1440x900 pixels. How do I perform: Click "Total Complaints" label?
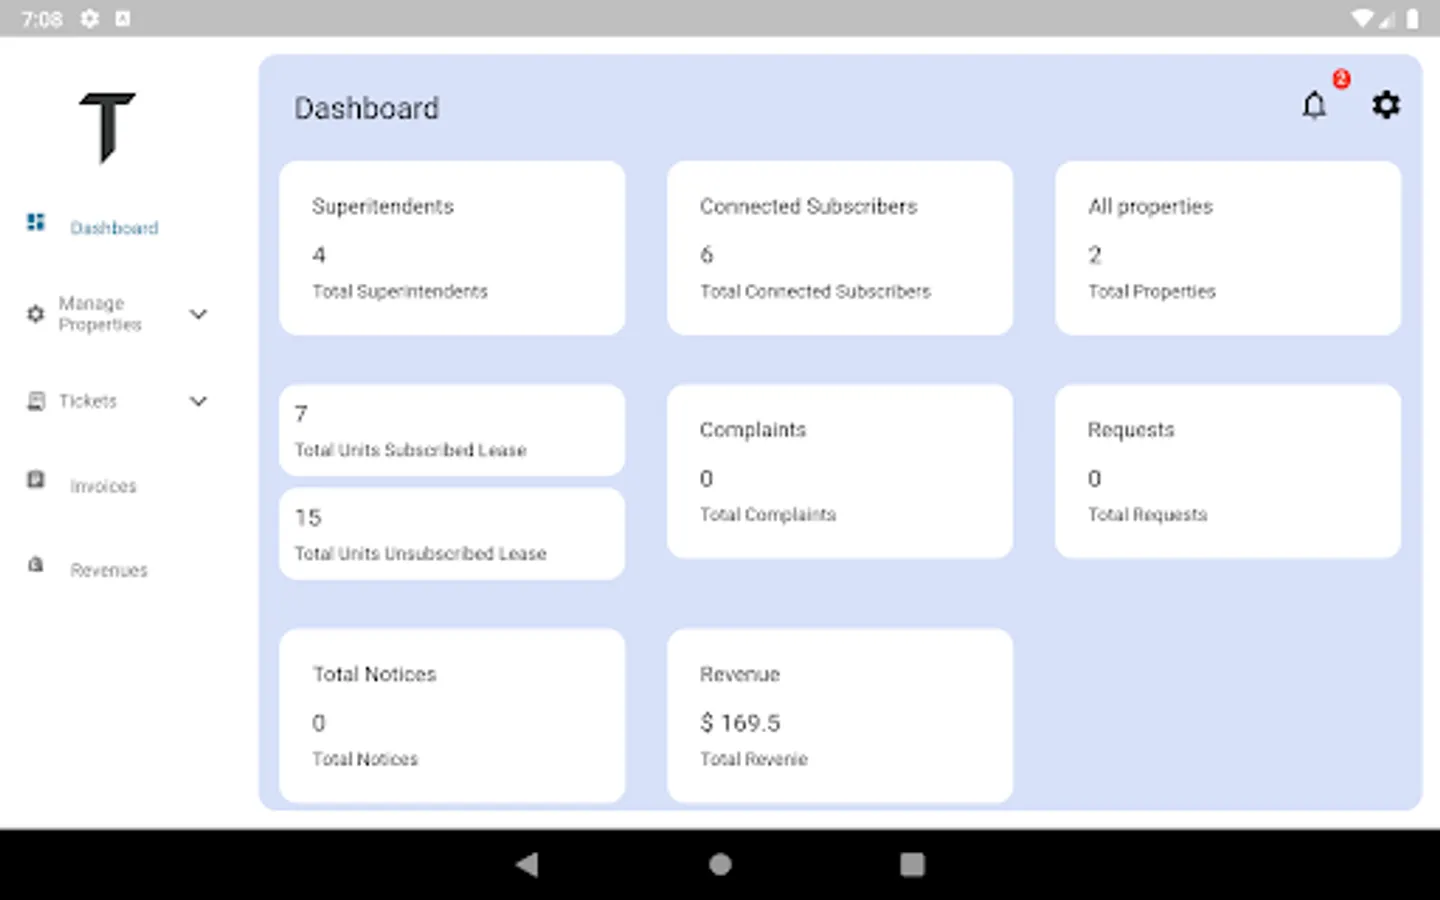[768, 514]
